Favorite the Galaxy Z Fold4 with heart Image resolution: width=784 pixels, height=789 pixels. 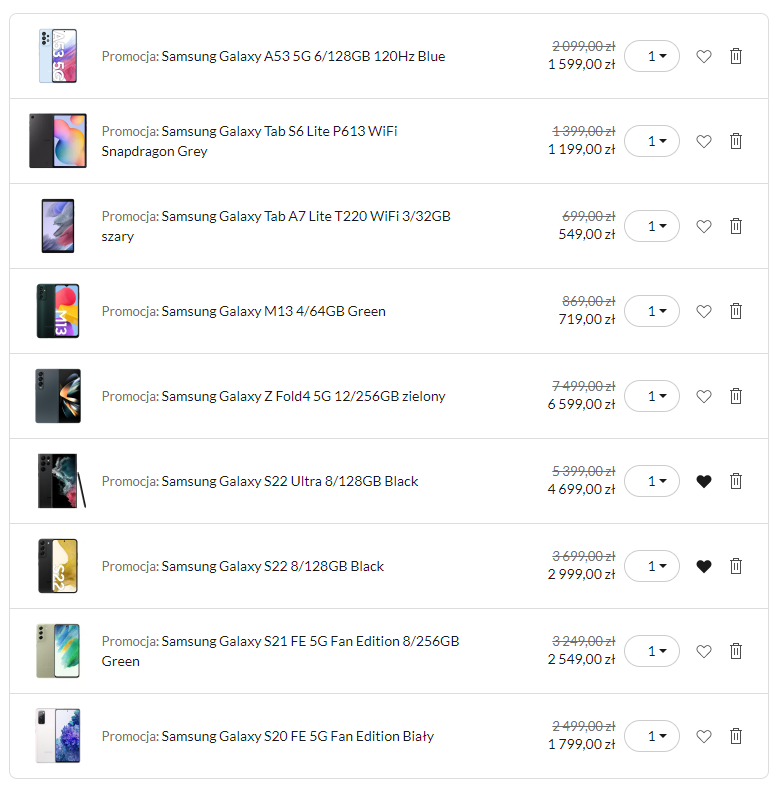click(704, 397)
